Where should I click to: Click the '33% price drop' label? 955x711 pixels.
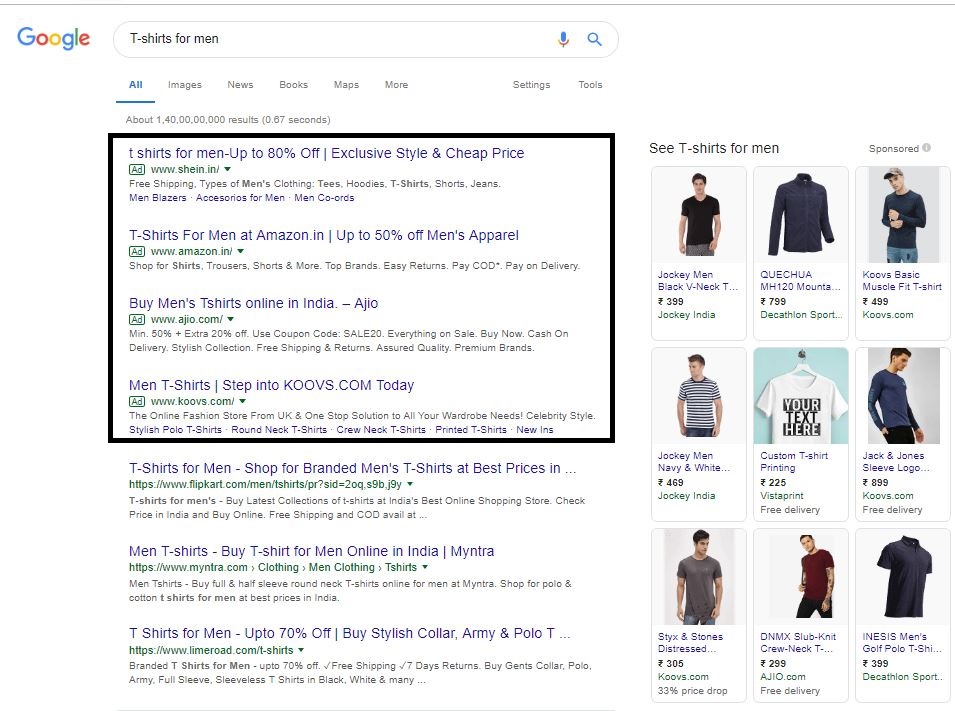(x=692, y=691)
